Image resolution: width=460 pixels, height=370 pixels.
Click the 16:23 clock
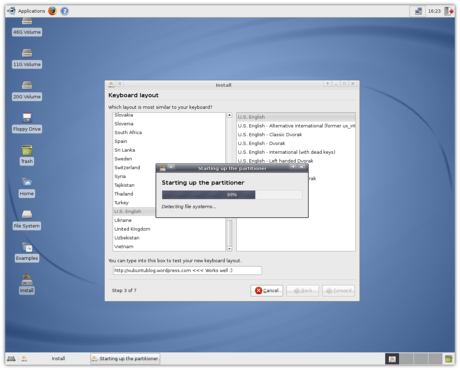point(434,11)
